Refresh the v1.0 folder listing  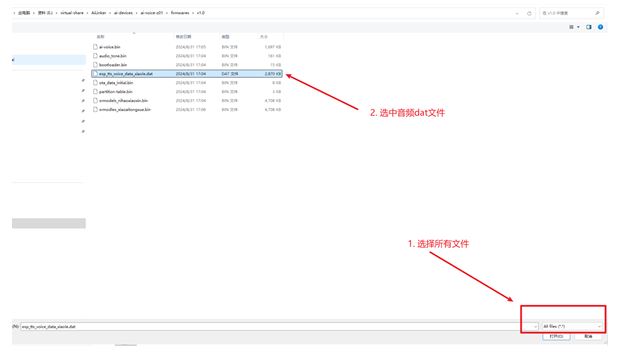529,13
